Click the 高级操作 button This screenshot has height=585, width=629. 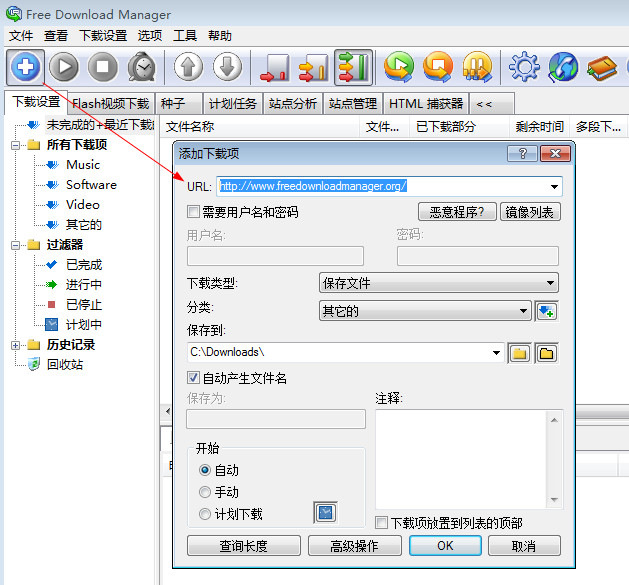pos(354,546)
